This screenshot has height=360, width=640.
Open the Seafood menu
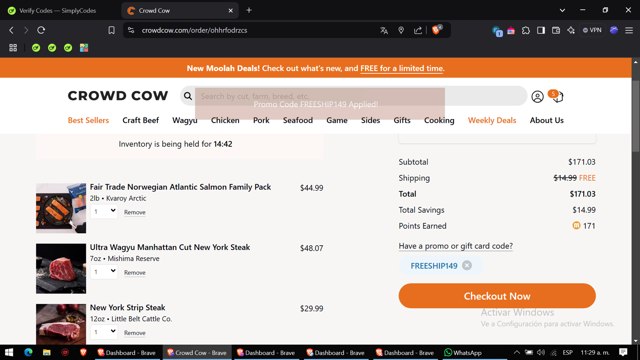click(x=298, y=120)
